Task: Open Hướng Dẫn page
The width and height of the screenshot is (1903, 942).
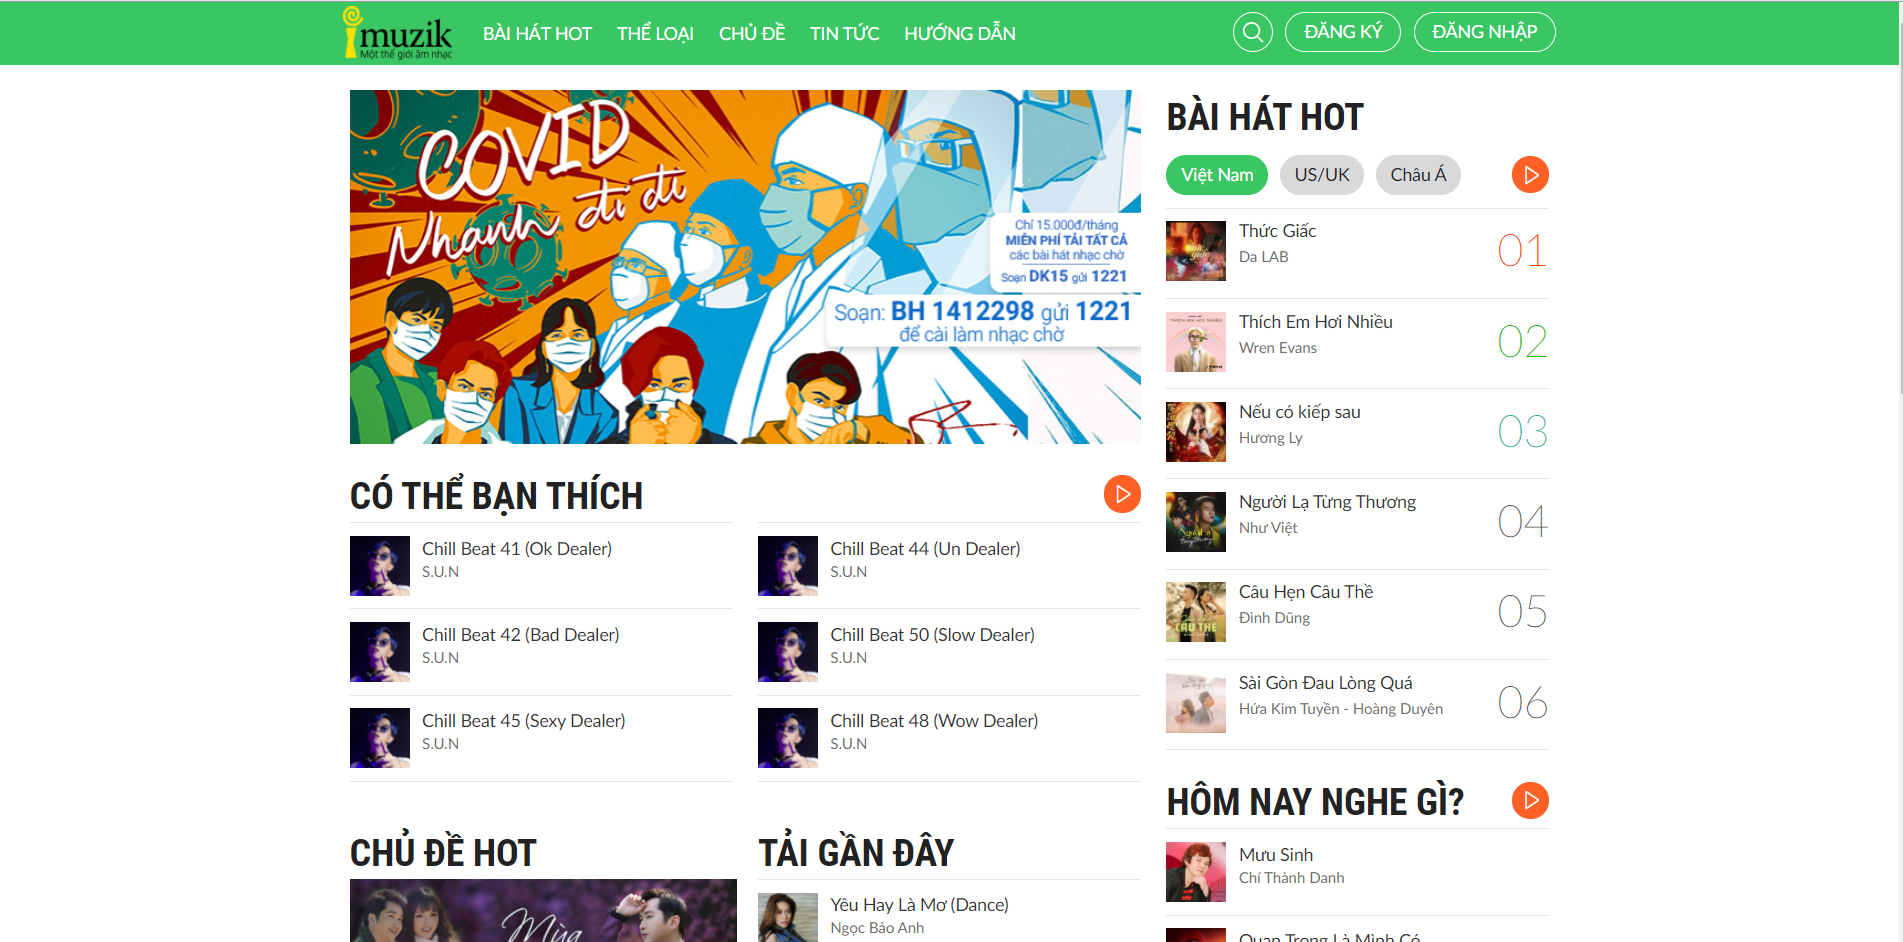Action: pos(959,33)
